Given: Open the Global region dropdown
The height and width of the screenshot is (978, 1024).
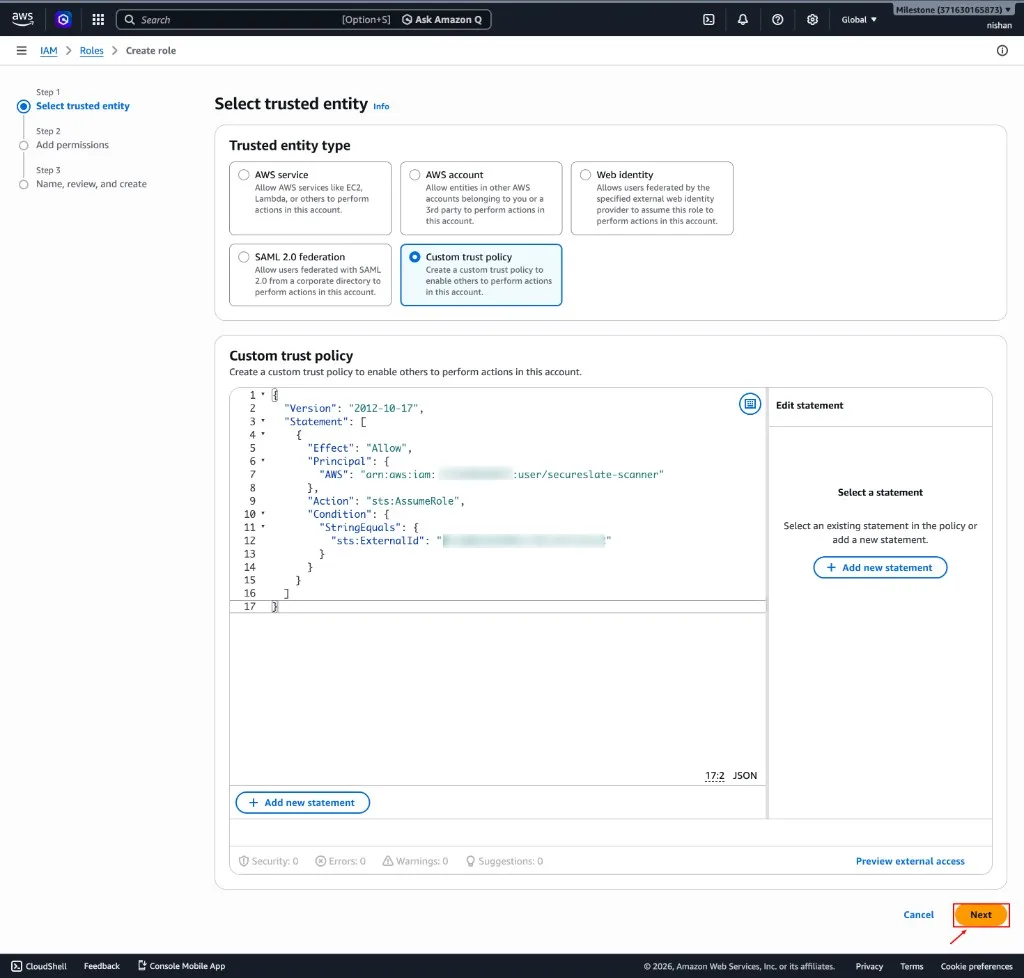Looking at the screenshot, I should tap(859, 20).
